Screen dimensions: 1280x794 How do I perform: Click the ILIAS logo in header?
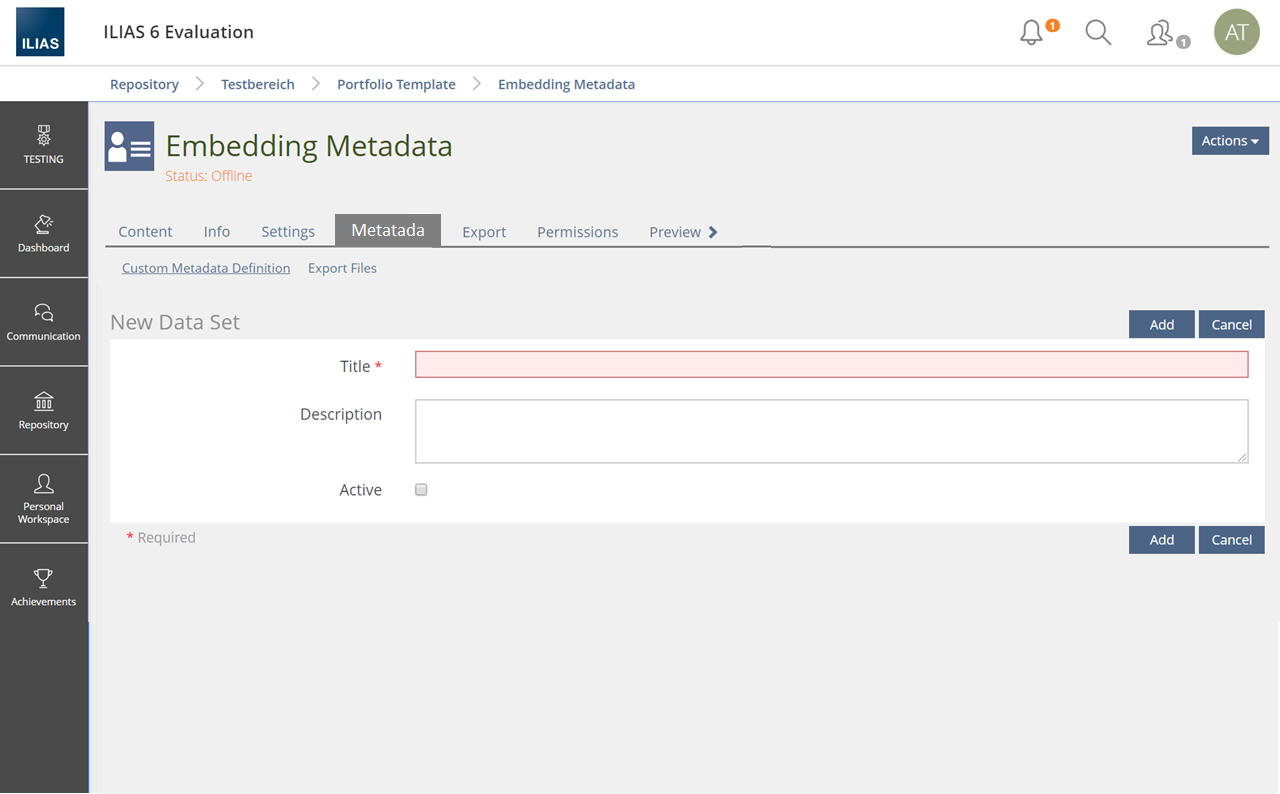(40, 32)
